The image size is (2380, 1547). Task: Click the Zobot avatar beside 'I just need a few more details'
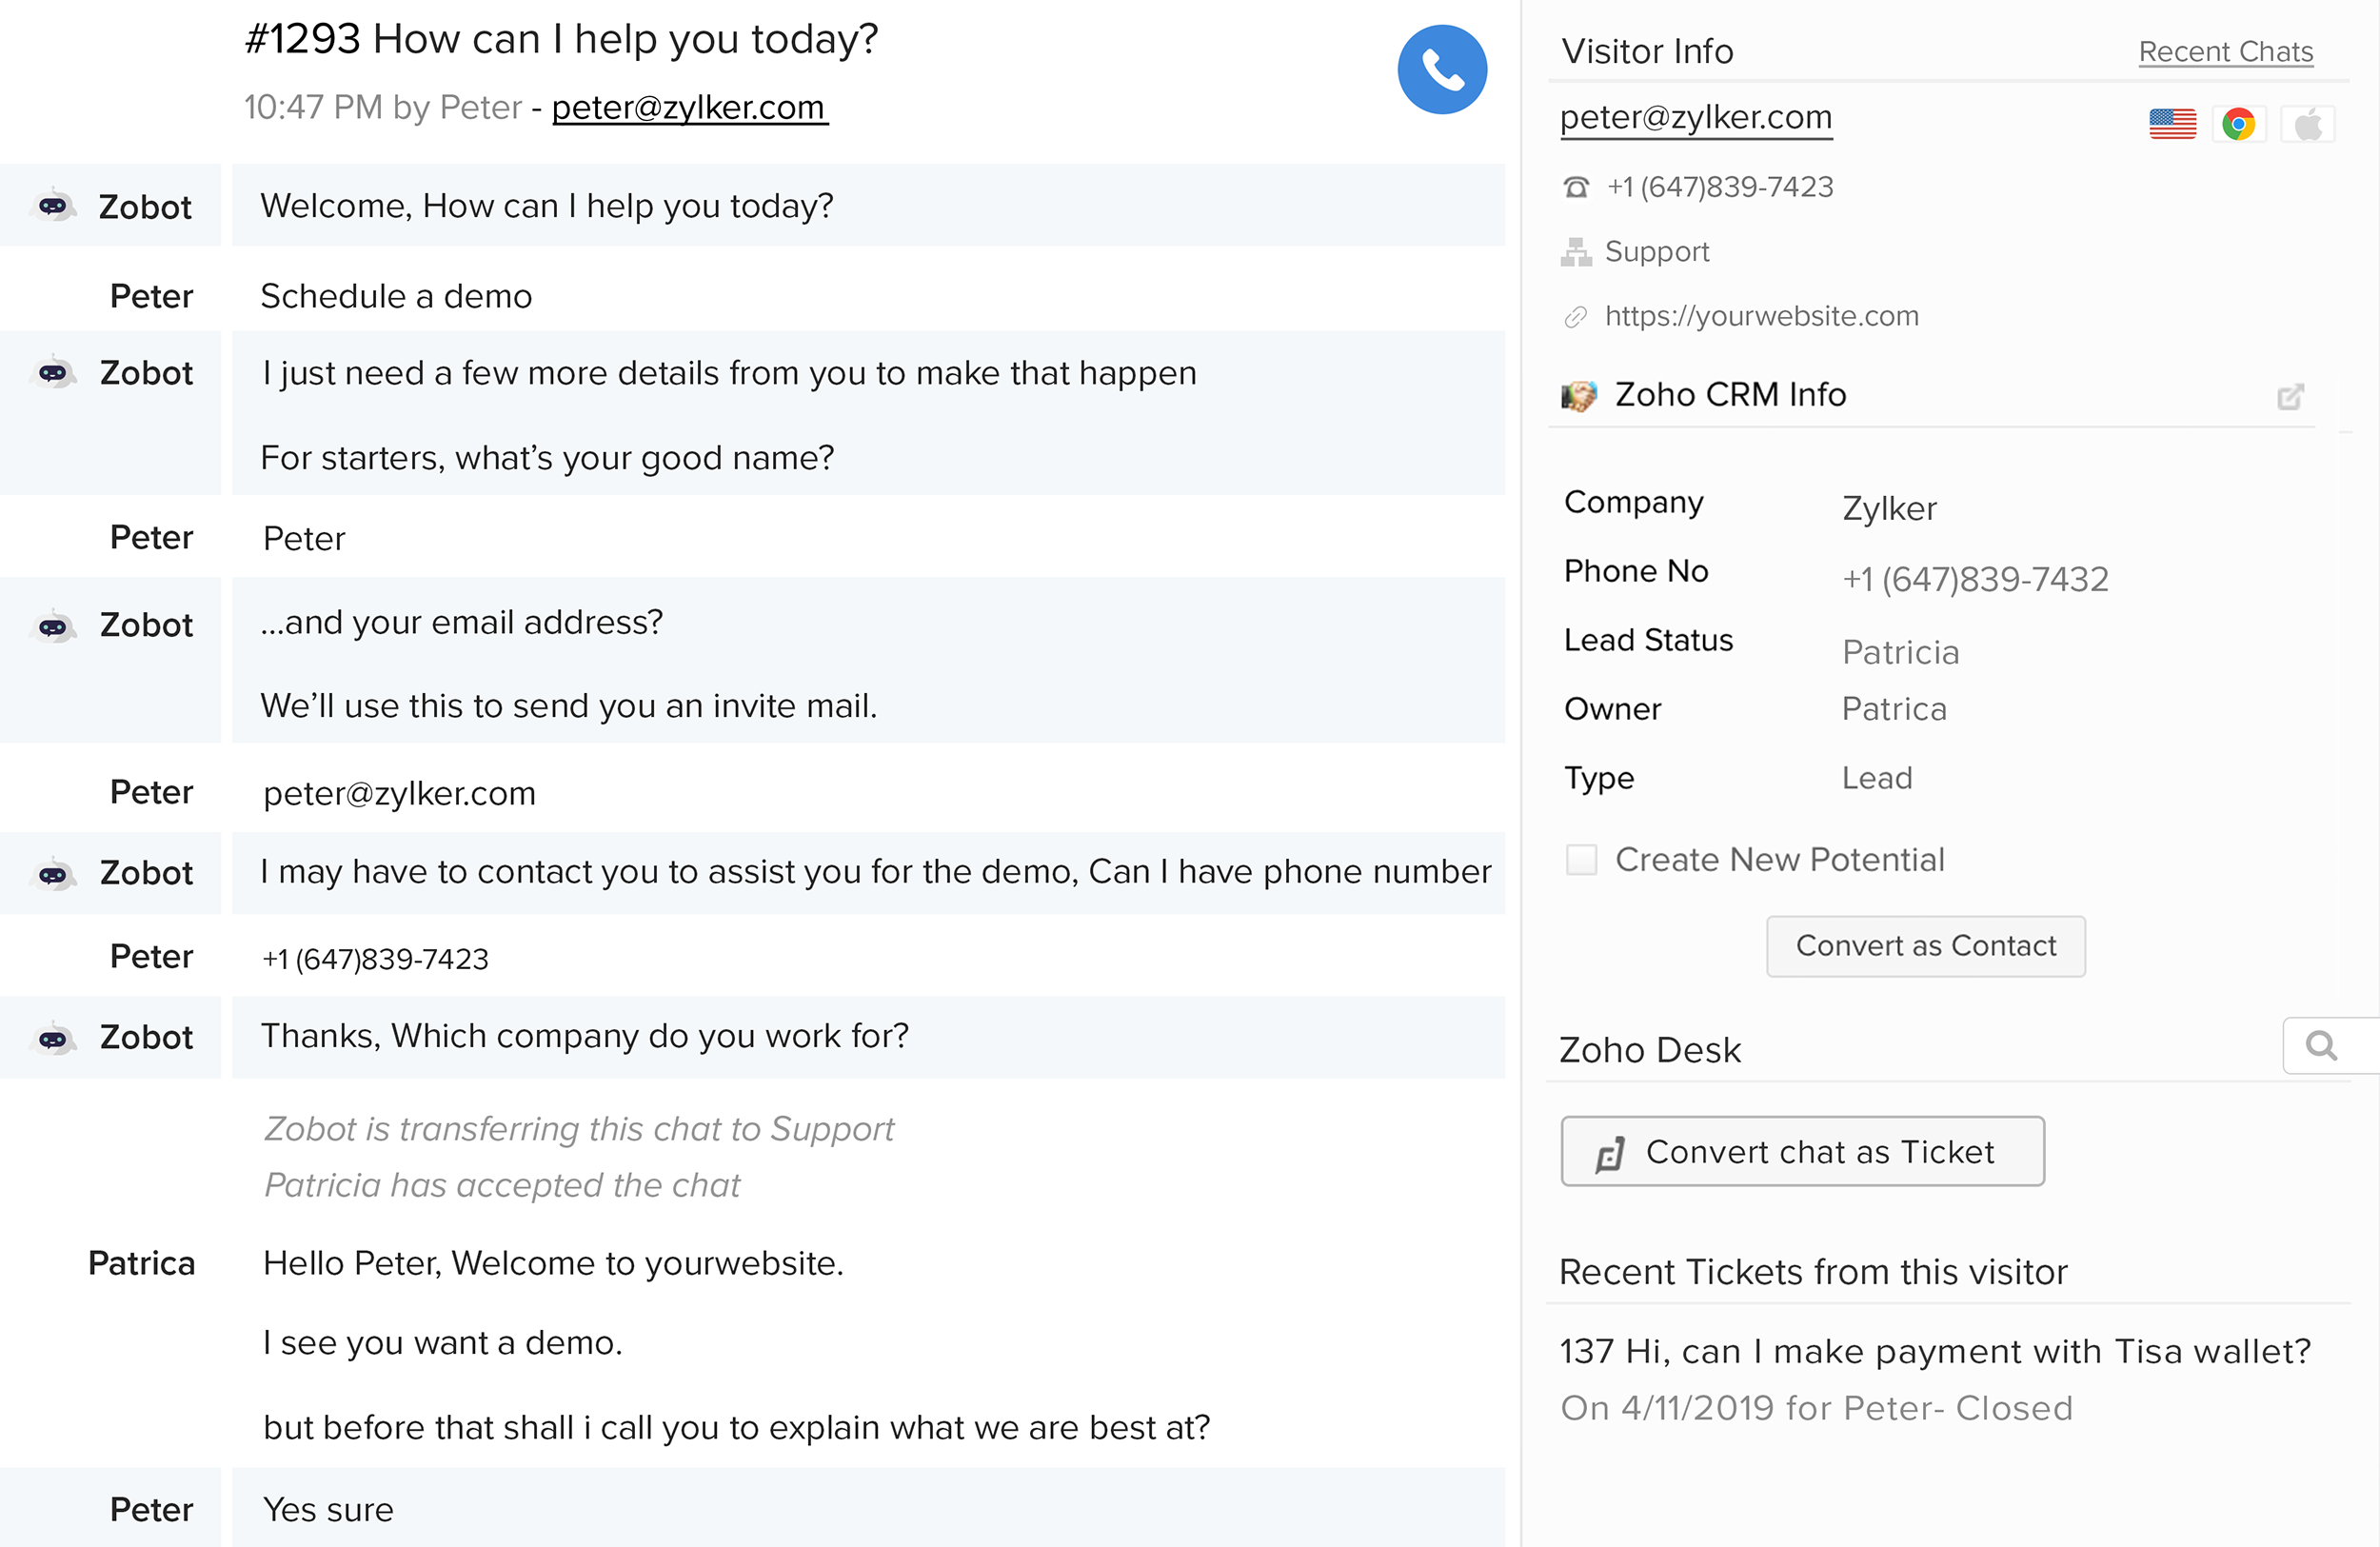pos(54,372)
